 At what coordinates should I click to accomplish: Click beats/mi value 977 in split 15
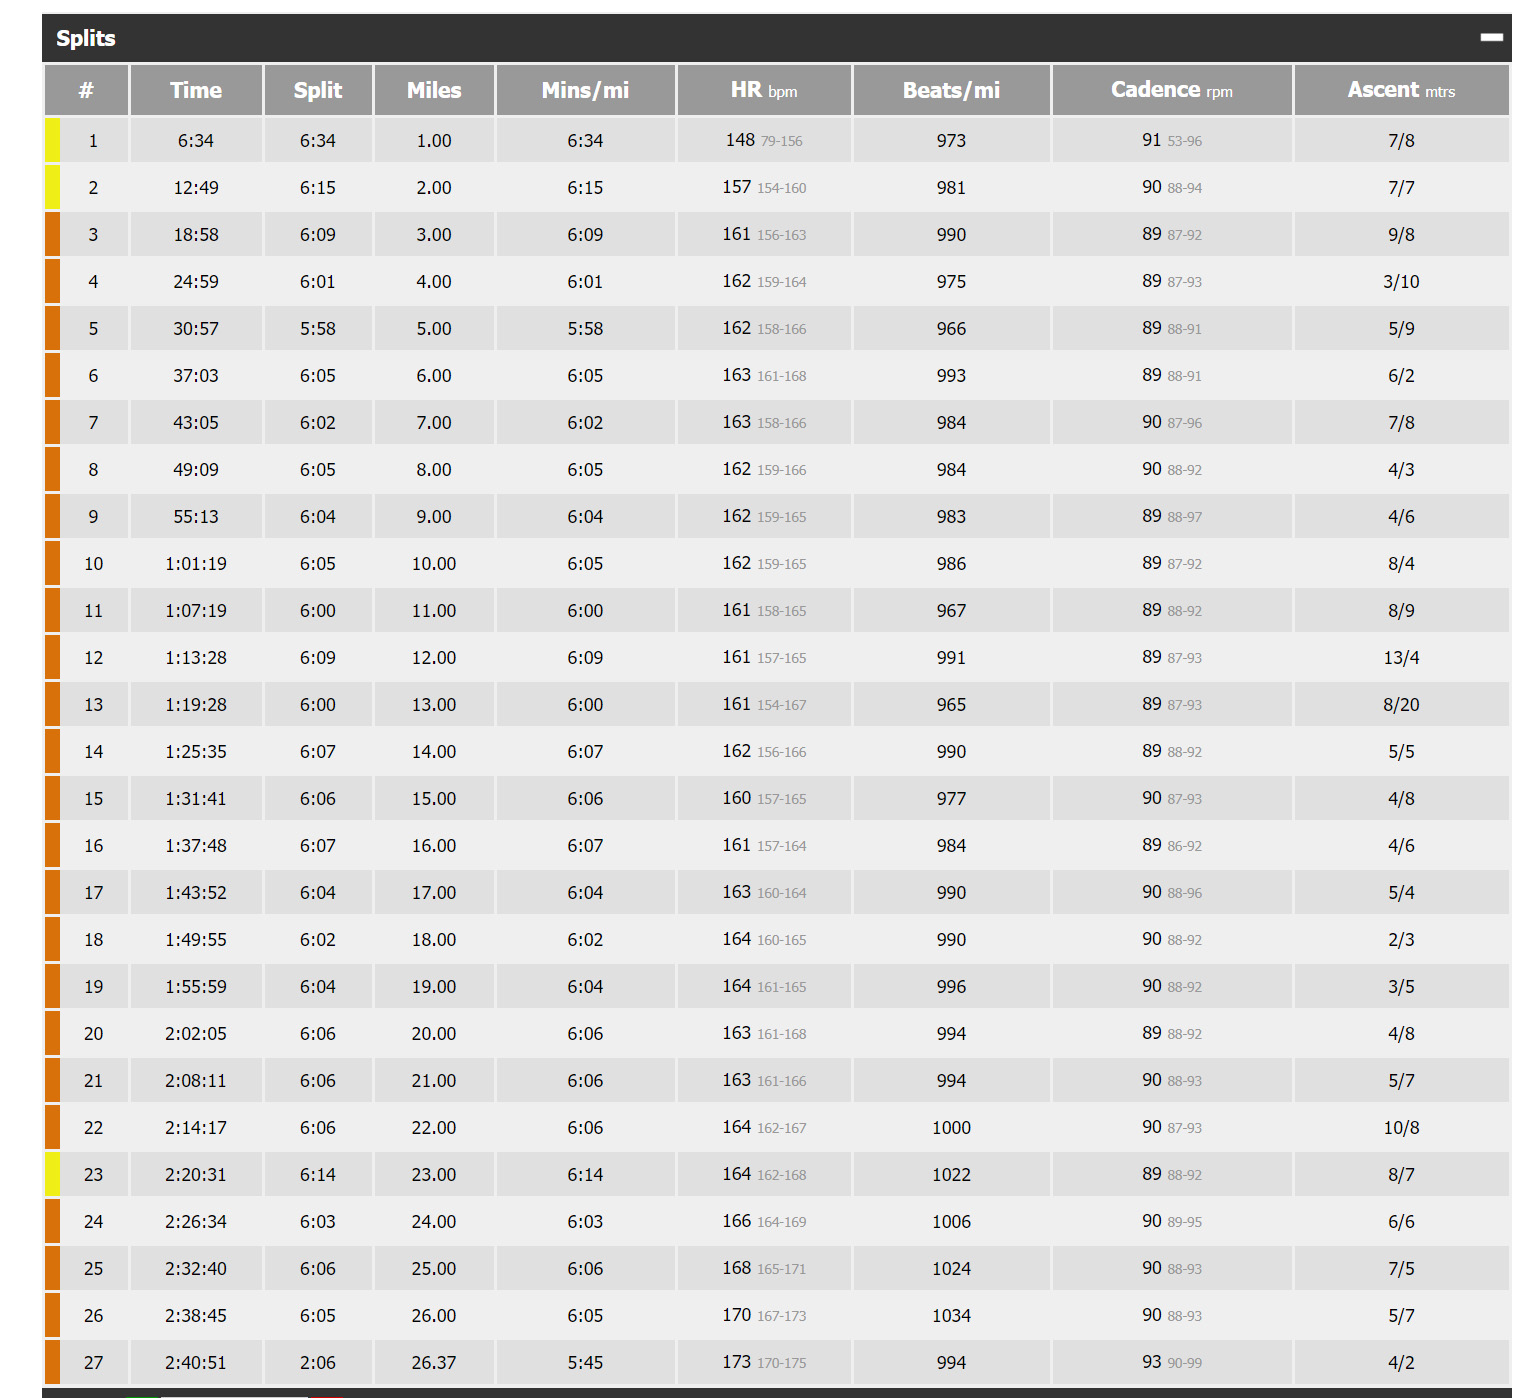[951, 799]
